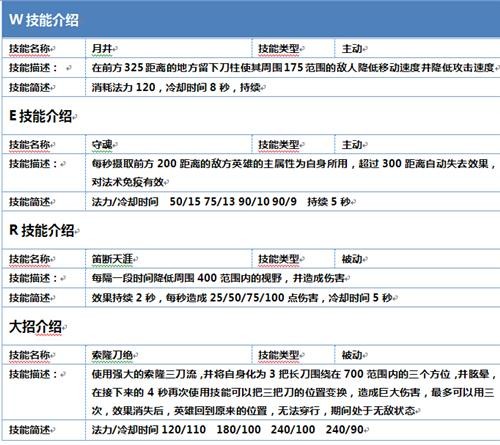Click the "W 技能介绍" blue header

(x=251, y=19)
